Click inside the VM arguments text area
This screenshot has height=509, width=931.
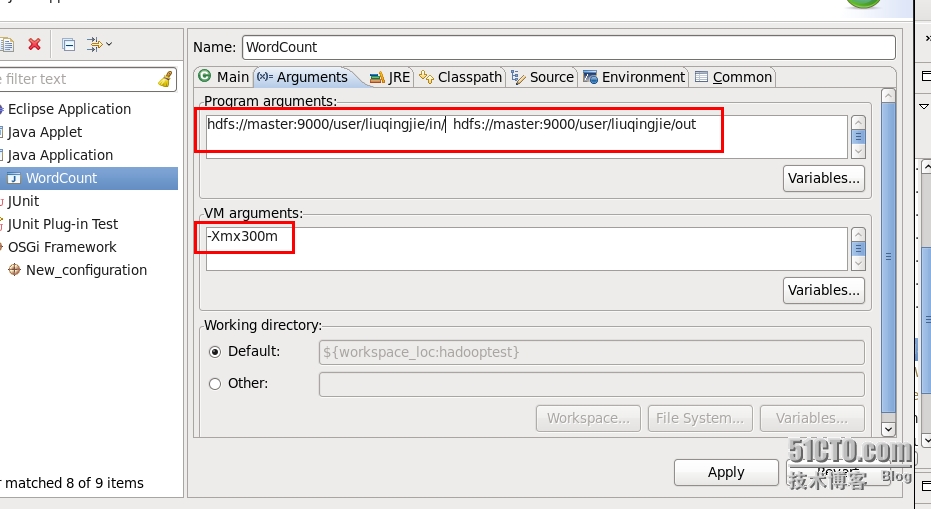pos(527,249)
